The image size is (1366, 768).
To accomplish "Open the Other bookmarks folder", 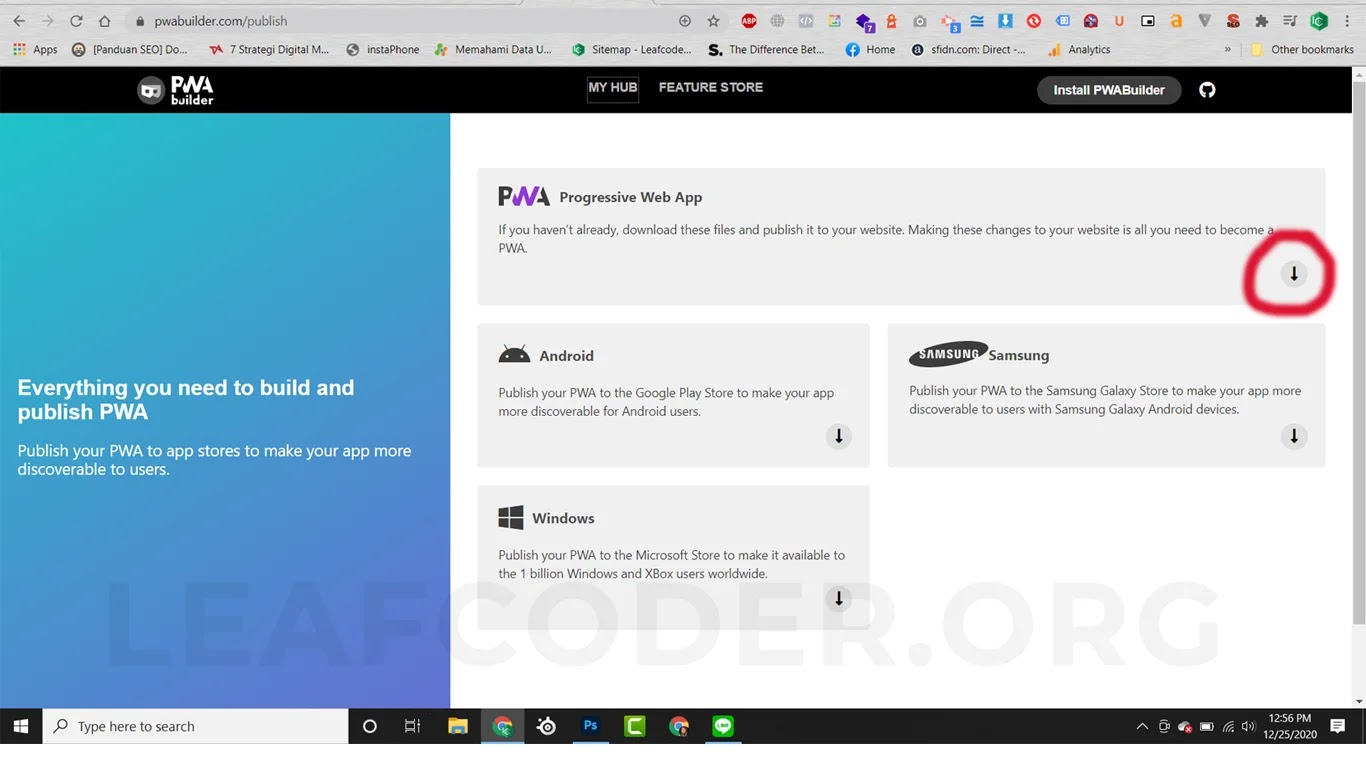I will click(1302, 49).
